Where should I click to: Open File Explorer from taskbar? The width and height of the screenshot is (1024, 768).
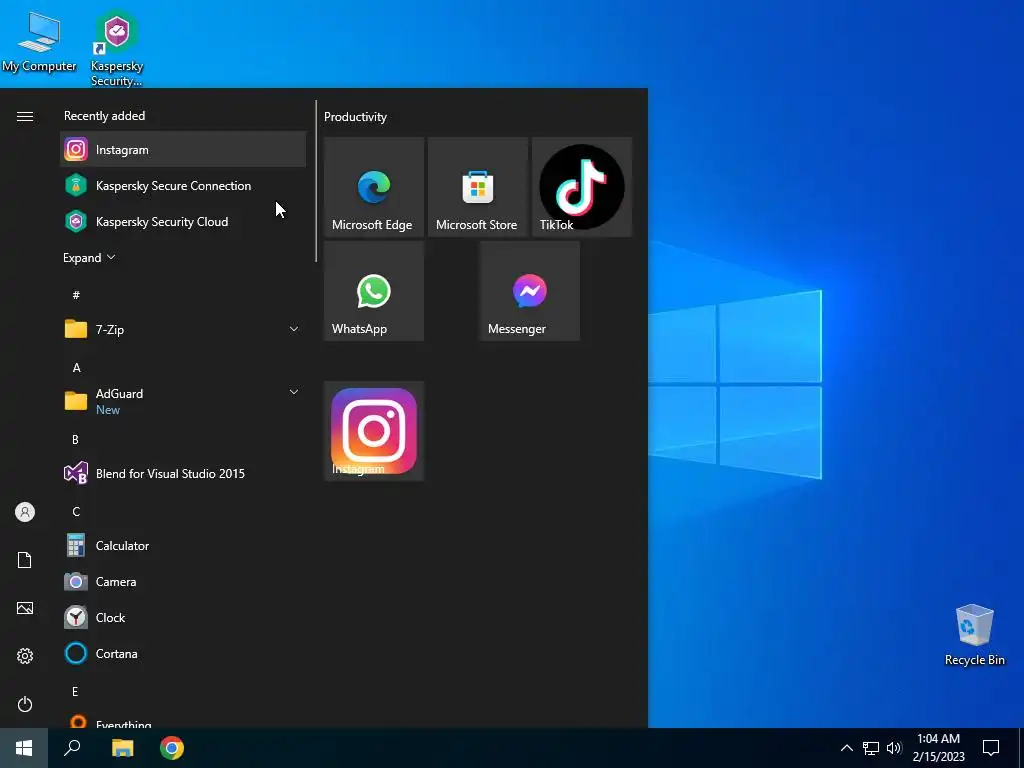[x=122, y=748]
